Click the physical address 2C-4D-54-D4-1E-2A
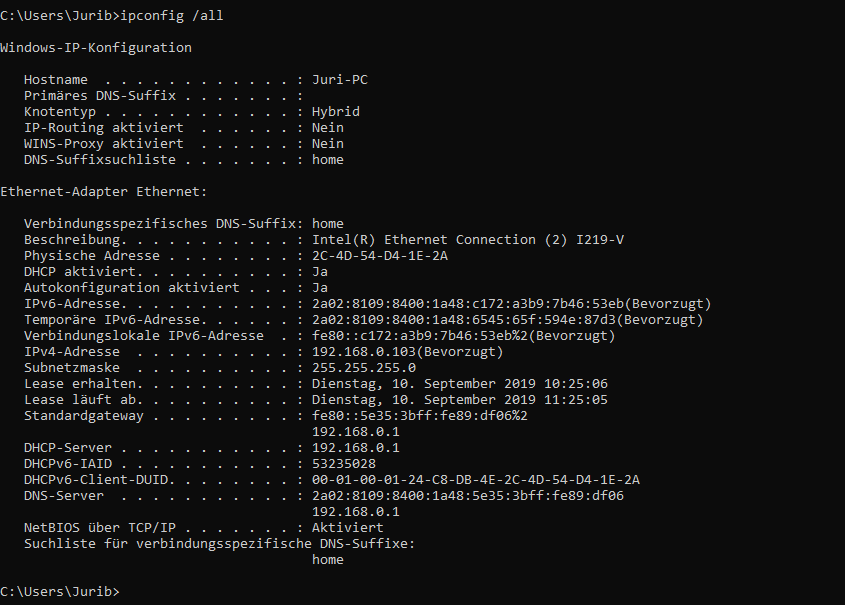Viewport: 845px width, 605px height. tap(380, 256)
